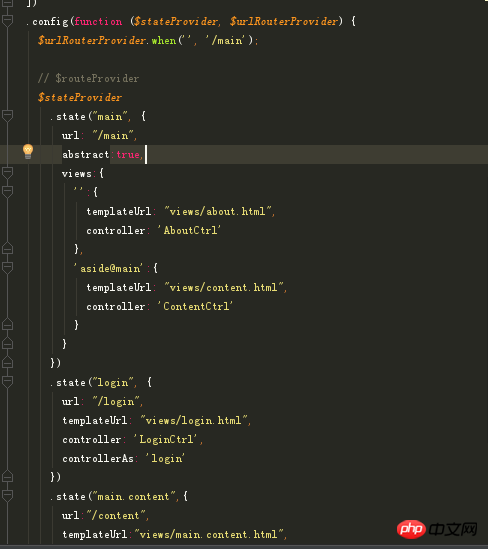Place cursor on abstract true value
The height and width of the screenshot is (549, 488).
coord(128,154)
